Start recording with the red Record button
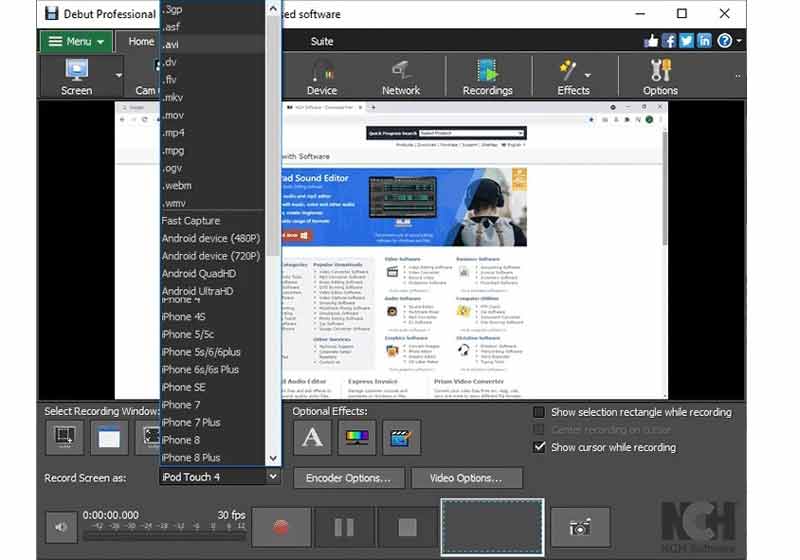The height and width of the screenshot is (560, 800). click(x=281, y=527)
